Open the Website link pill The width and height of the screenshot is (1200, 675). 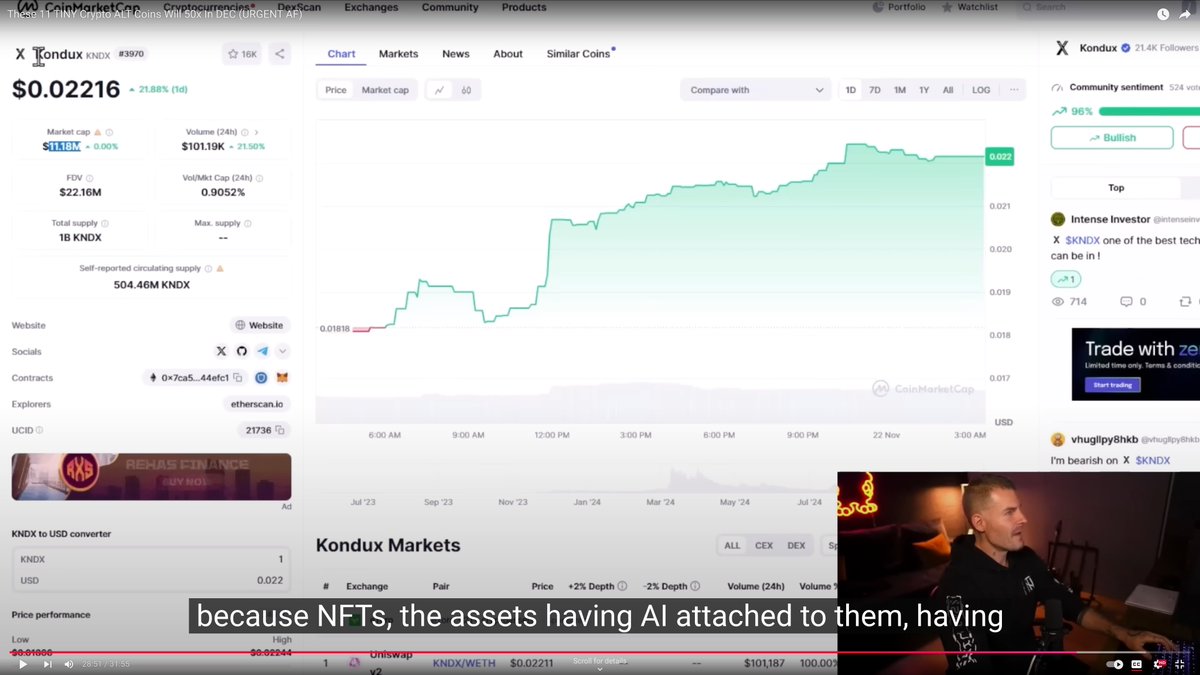(x=260, y=325)
